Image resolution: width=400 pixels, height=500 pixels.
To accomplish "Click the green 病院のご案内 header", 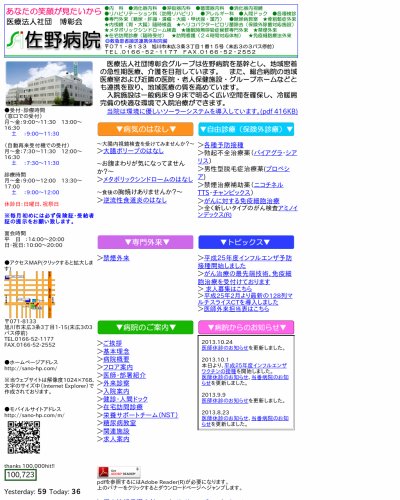I will pyautogui.click(x=145, y=327).
